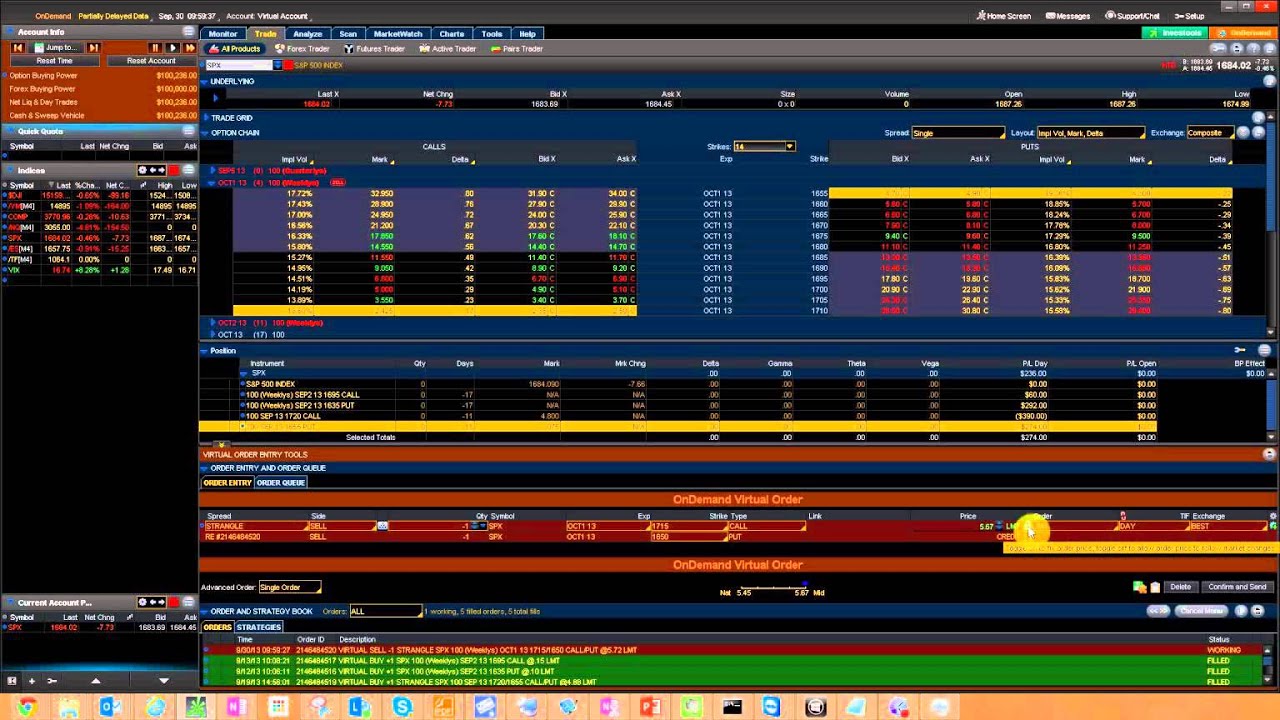Collapse the Option Chain section
The width and height of the screenshot is (1280, 720).
pyautogui.click(x=205, y=133)
